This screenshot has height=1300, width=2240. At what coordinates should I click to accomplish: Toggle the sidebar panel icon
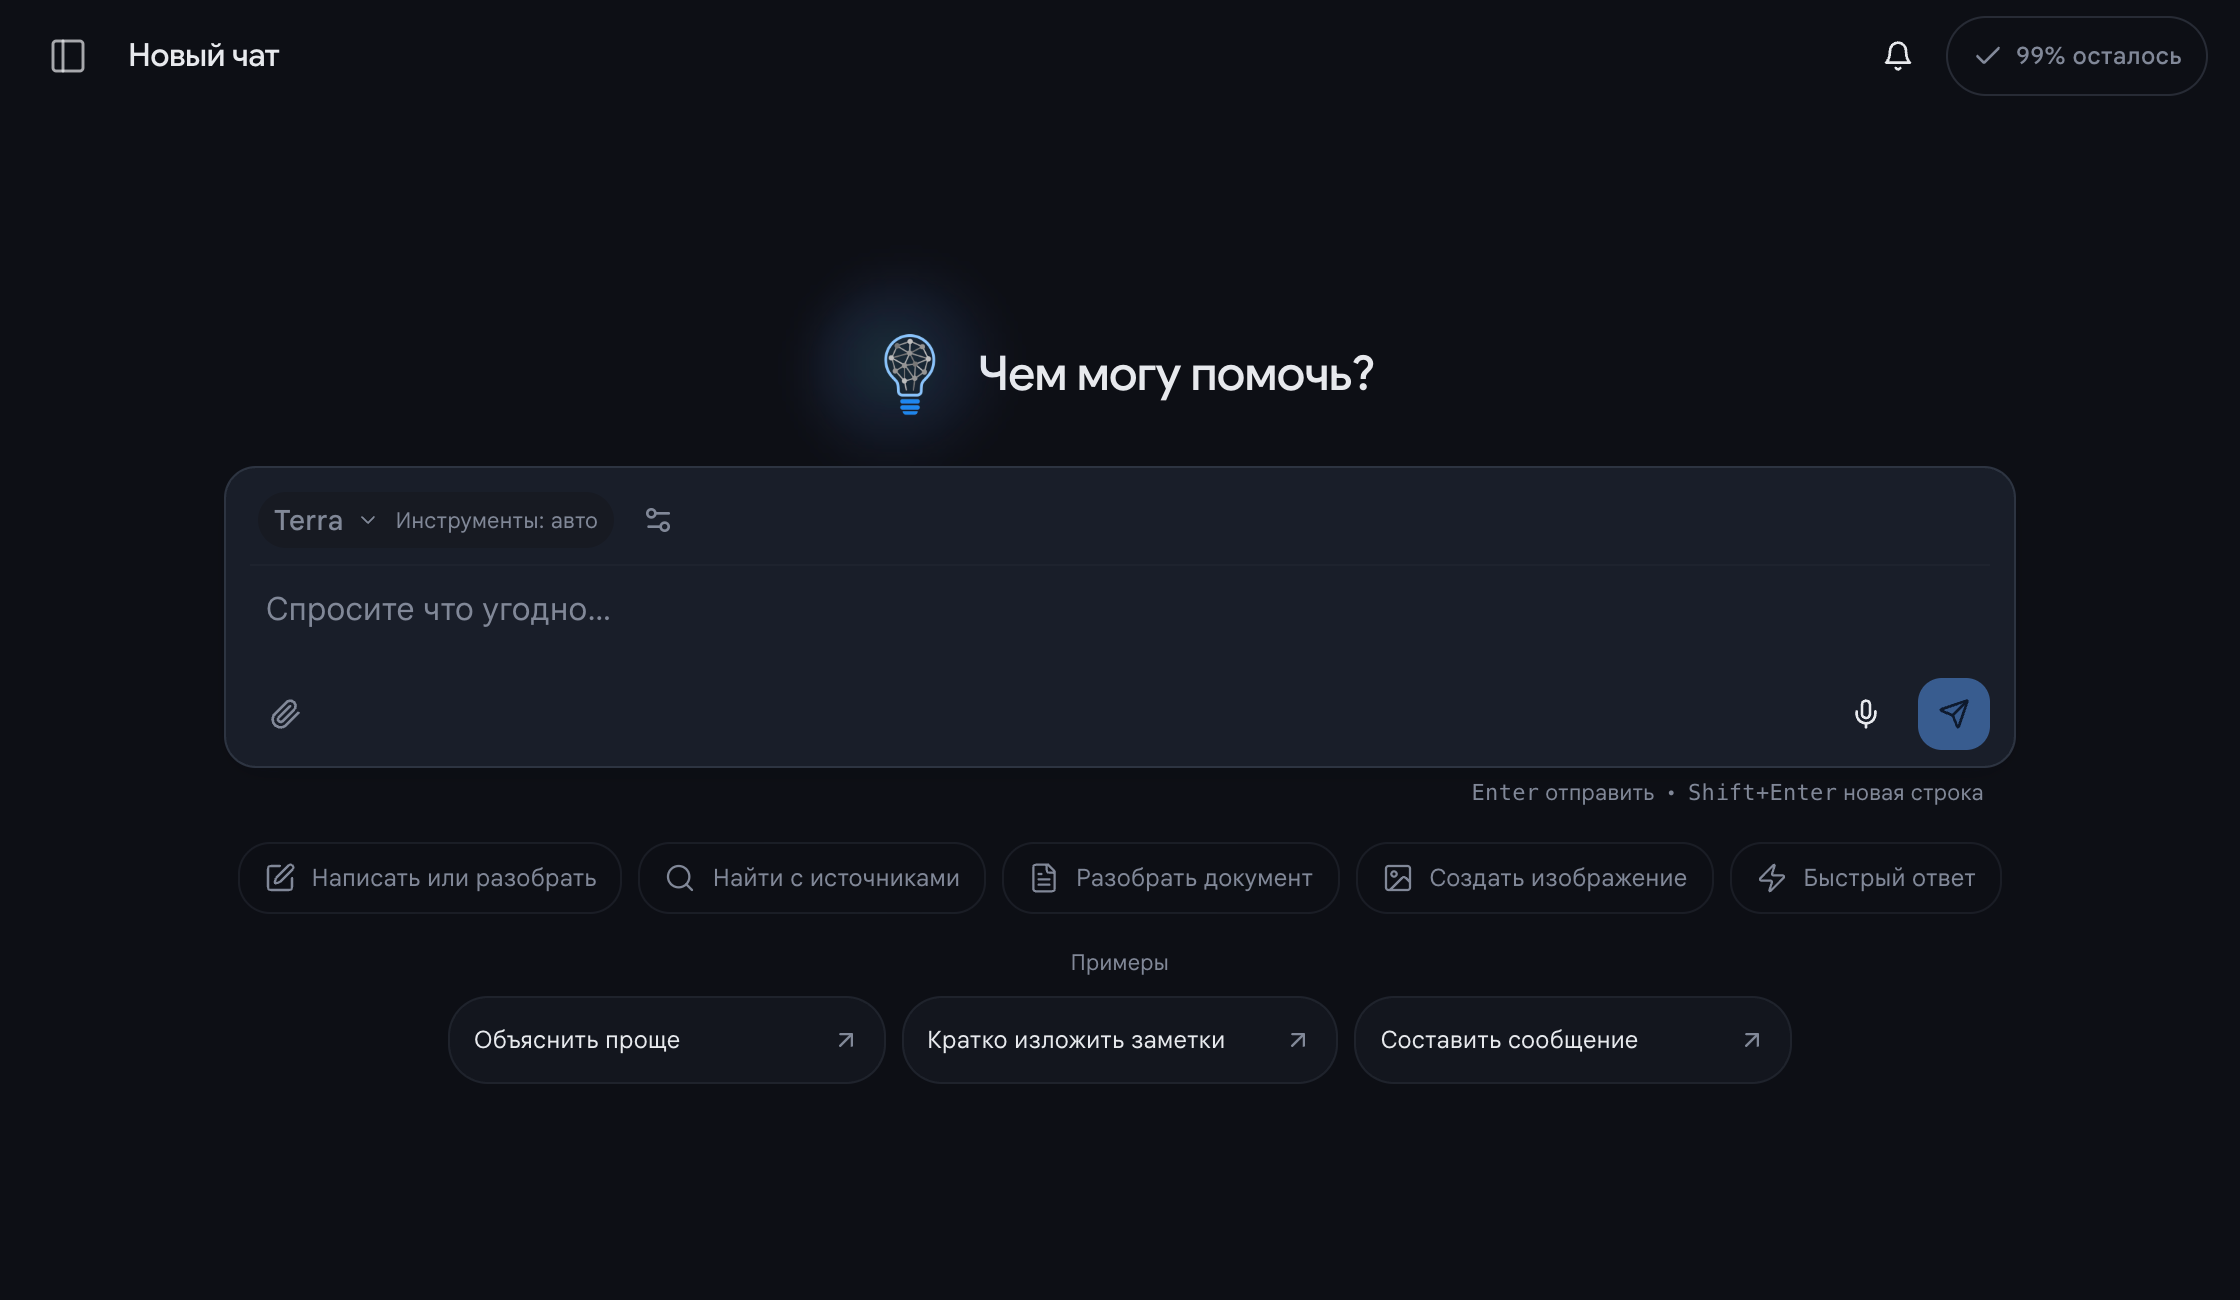pos(68,56)
